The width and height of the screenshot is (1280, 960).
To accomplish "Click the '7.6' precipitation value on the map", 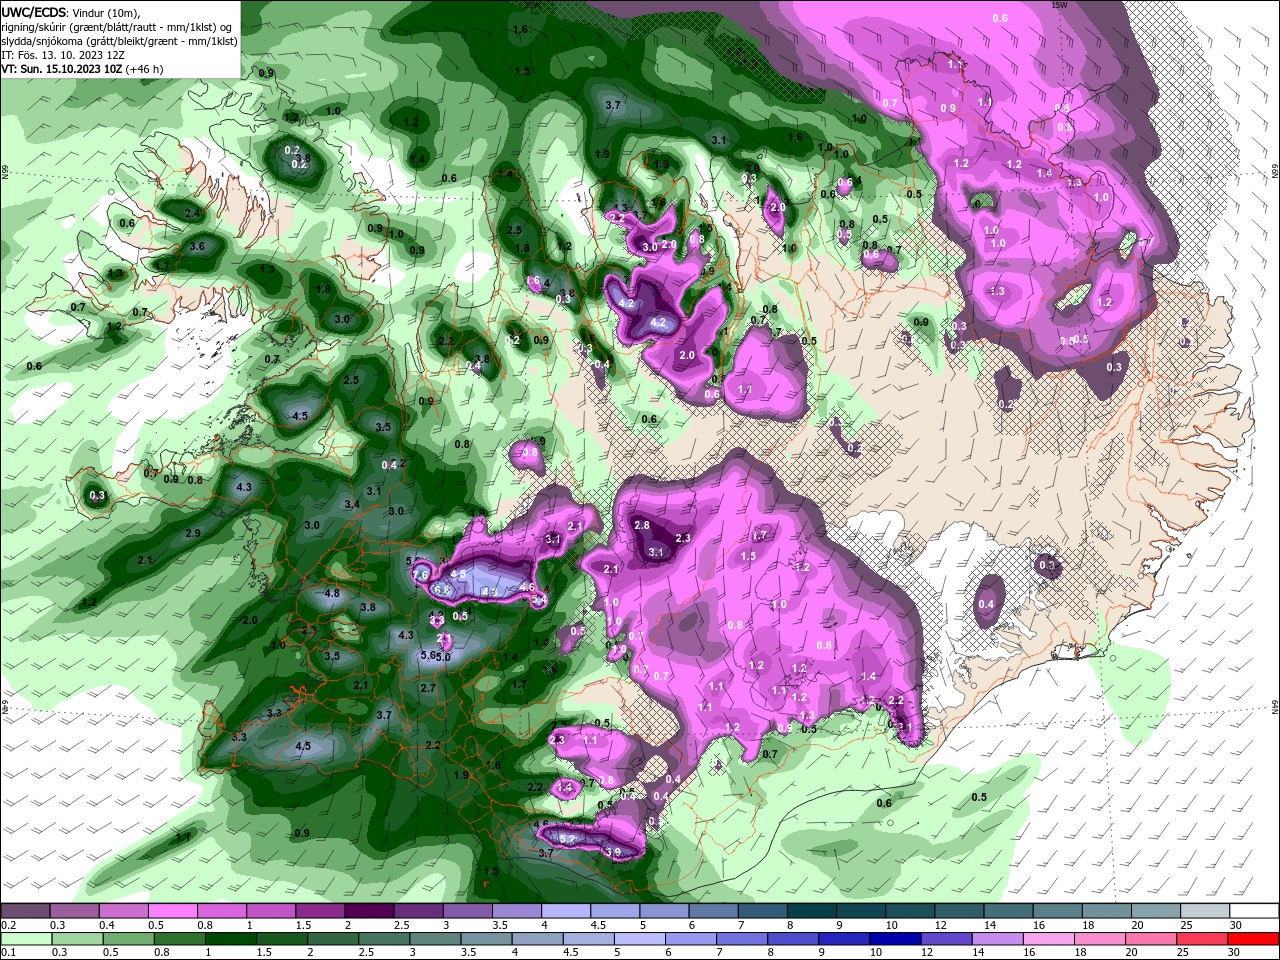I will (x=420, y=575).
